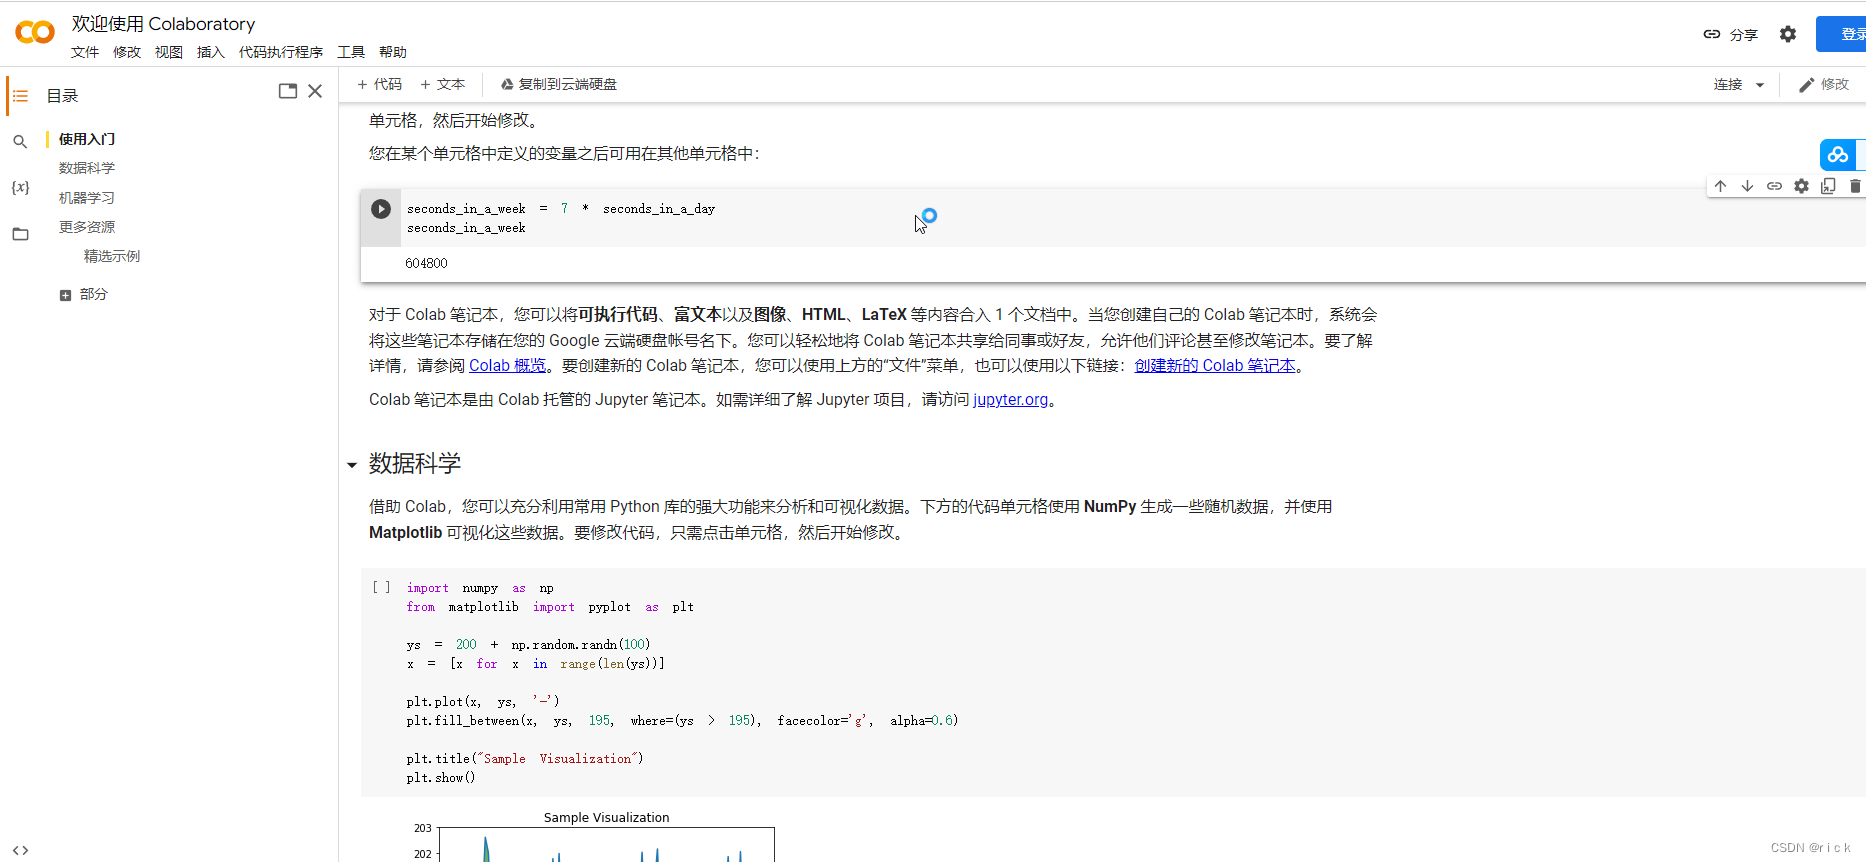1866x862 pixels.
Task: Move the cell up with arrow
Action: pos(1720,186)
